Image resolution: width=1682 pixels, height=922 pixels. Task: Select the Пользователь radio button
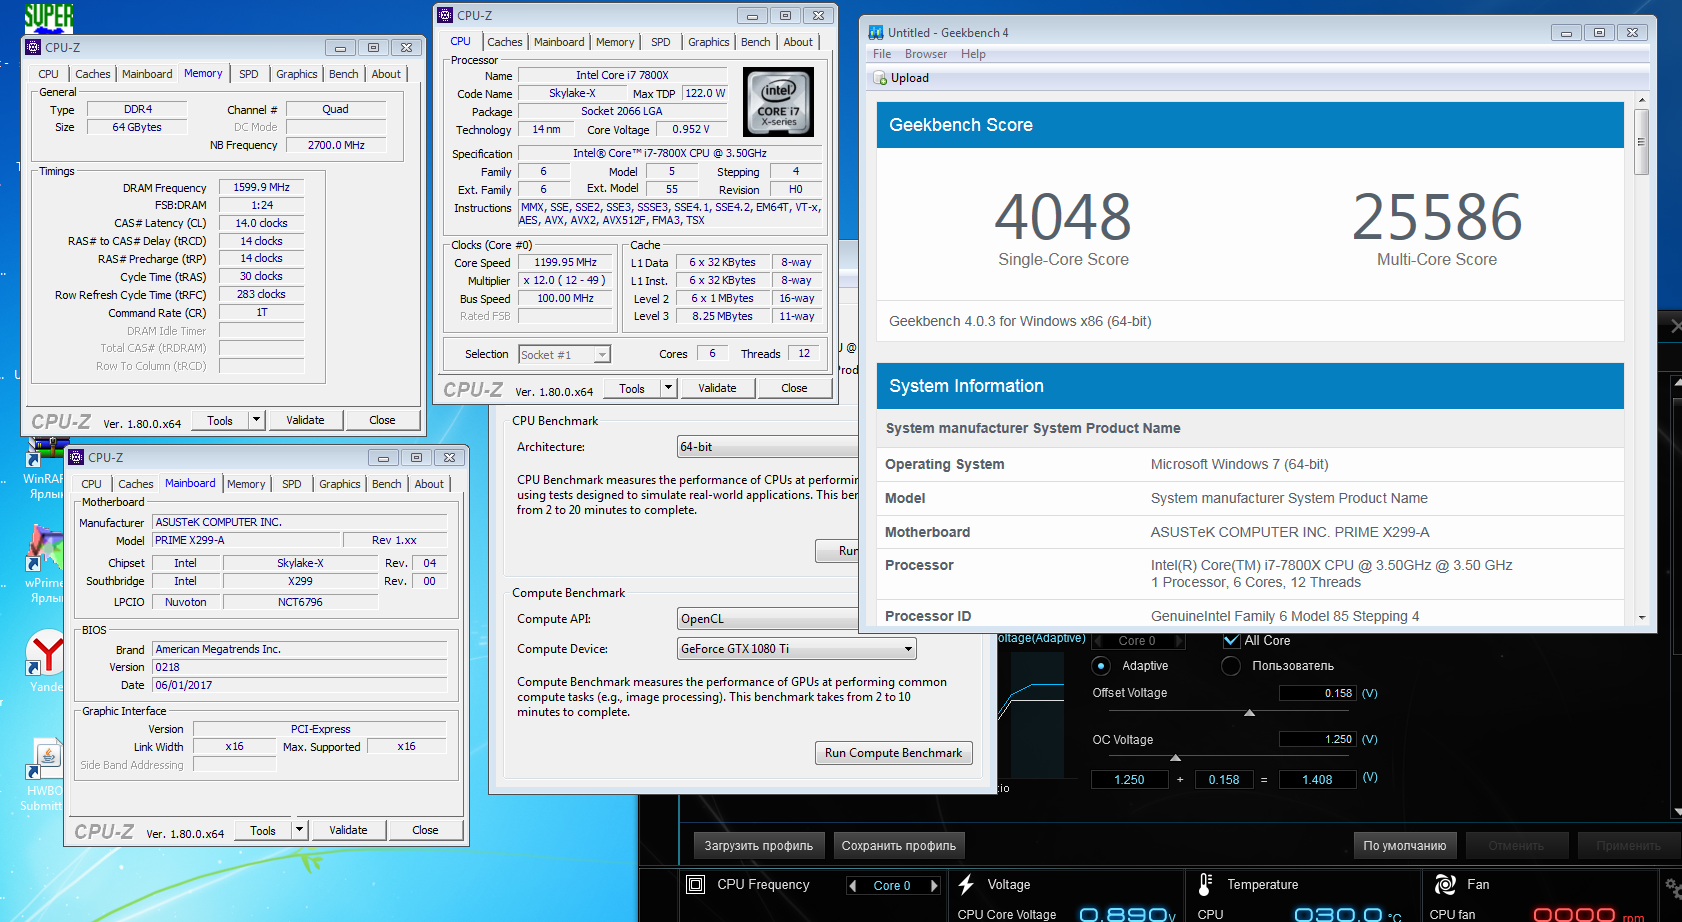point(1231,666)
